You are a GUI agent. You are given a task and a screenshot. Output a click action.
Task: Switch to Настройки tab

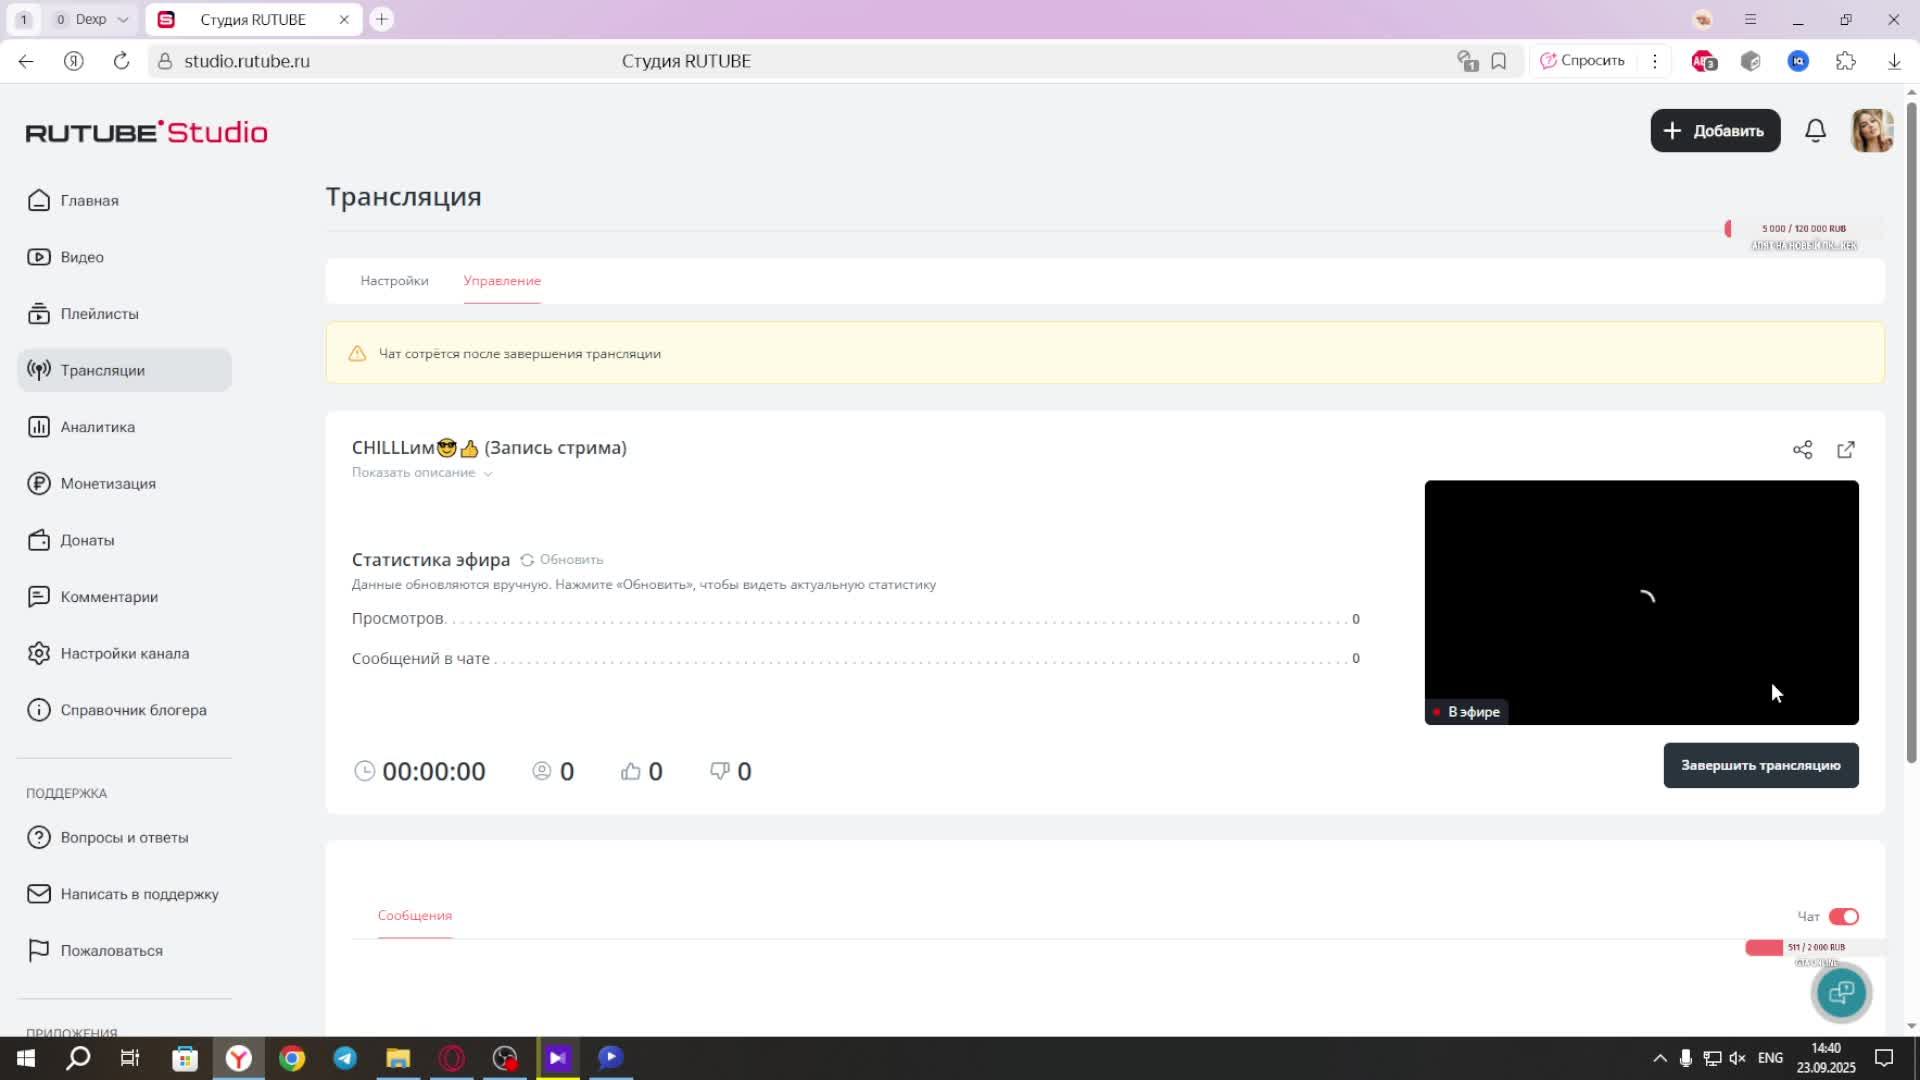click(x=394, y=281)
